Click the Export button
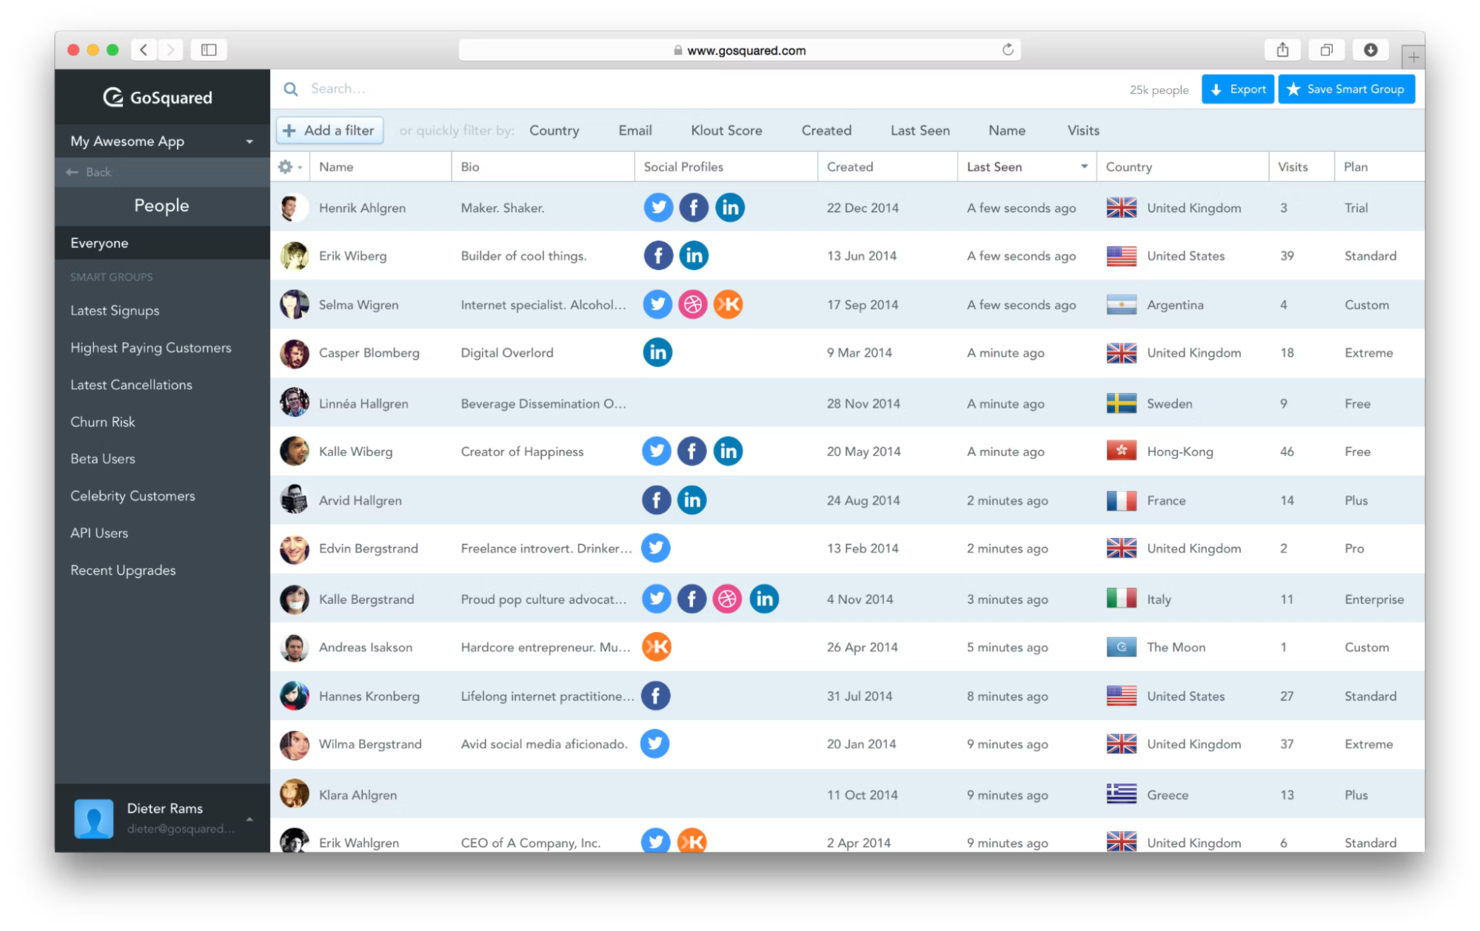The width and height of the screenshot is (1480, 931). coord(1238,88)
